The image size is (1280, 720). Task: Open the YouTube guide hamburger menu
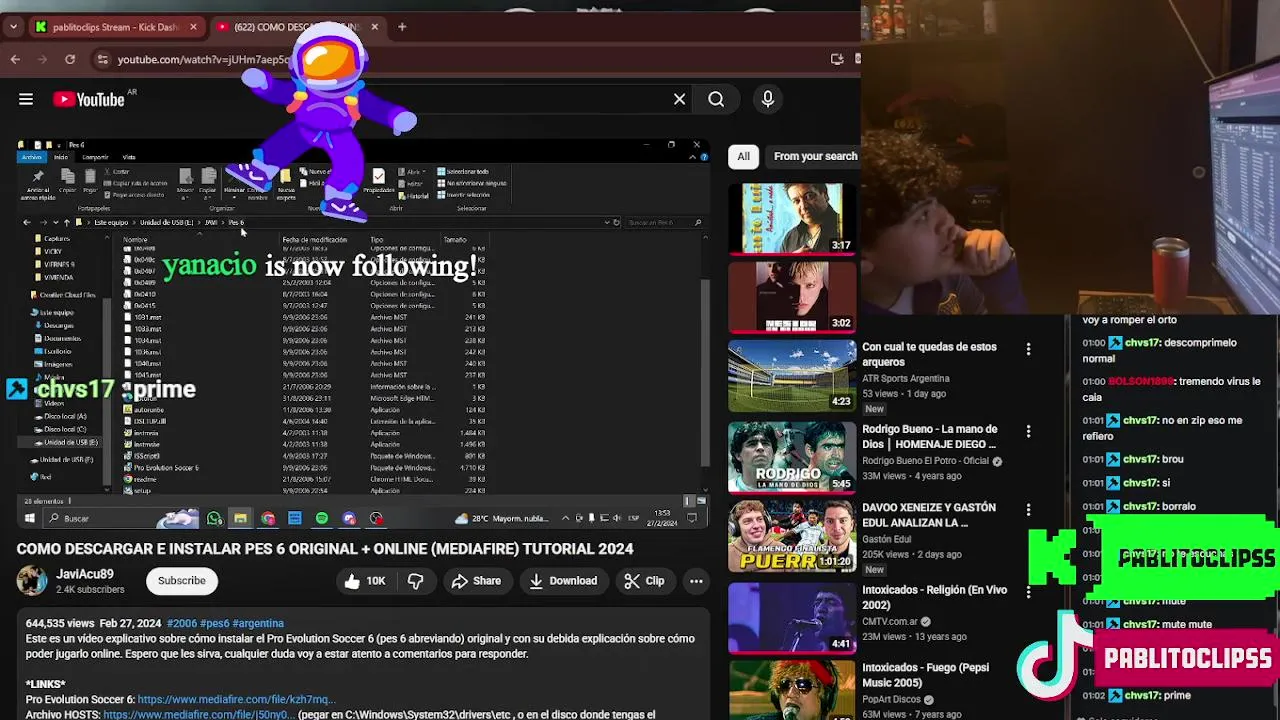pyautogui.click(x=26, y=99)
